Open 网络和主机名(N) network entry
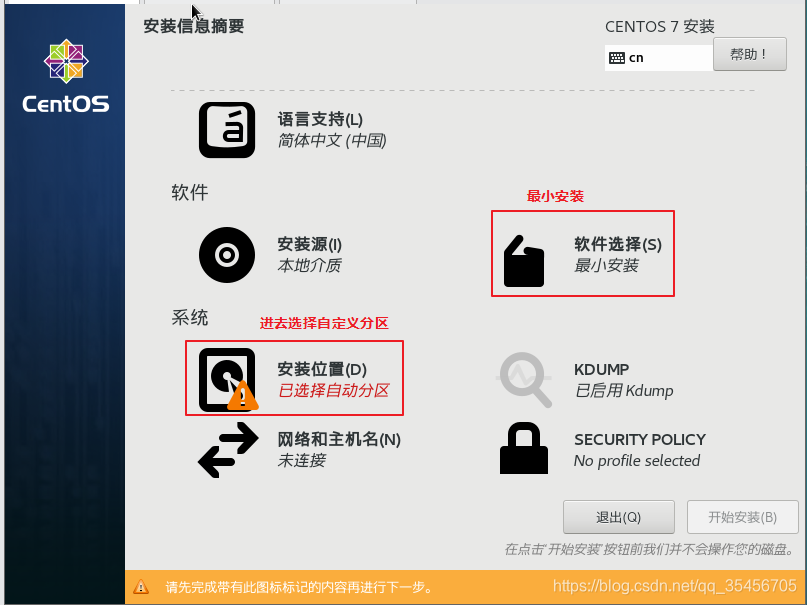This screenshot has width=807, height=605. (x=339, y=450)
